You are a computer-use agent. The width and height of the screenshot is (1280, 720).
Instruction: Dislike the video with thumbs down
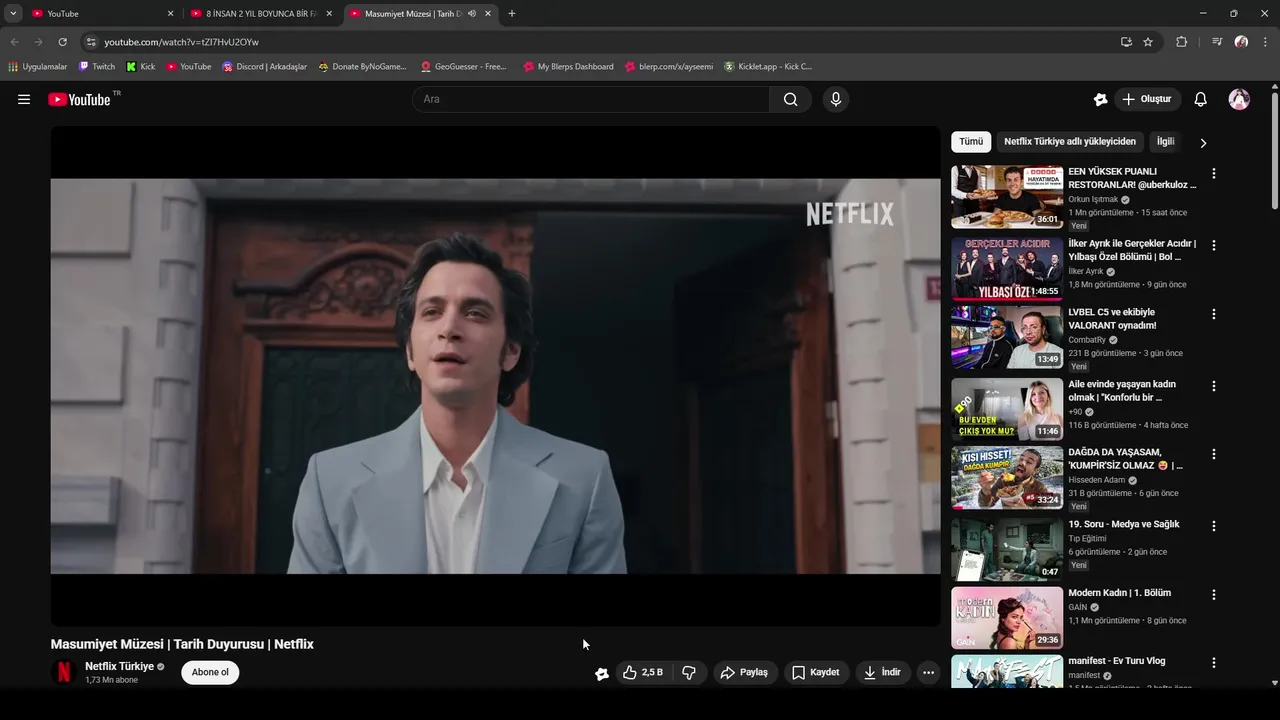688,673
